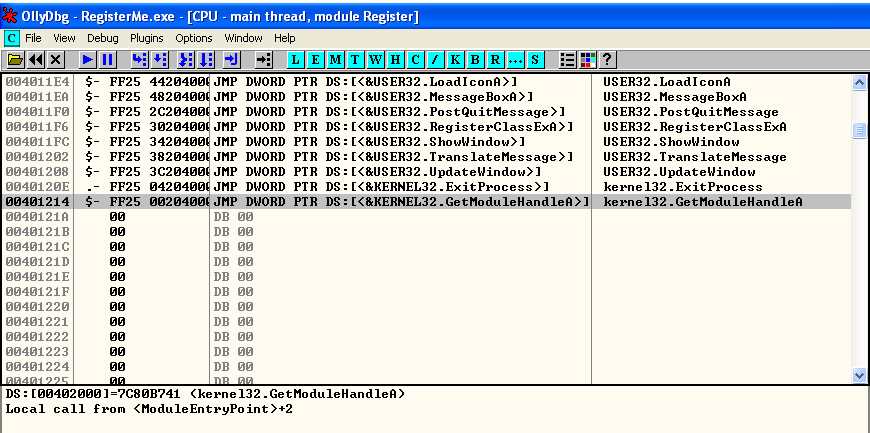Viewport: 870px width, 433px height.
Task: Open Patches window with the slash button
Action: (x=435, y=59)
